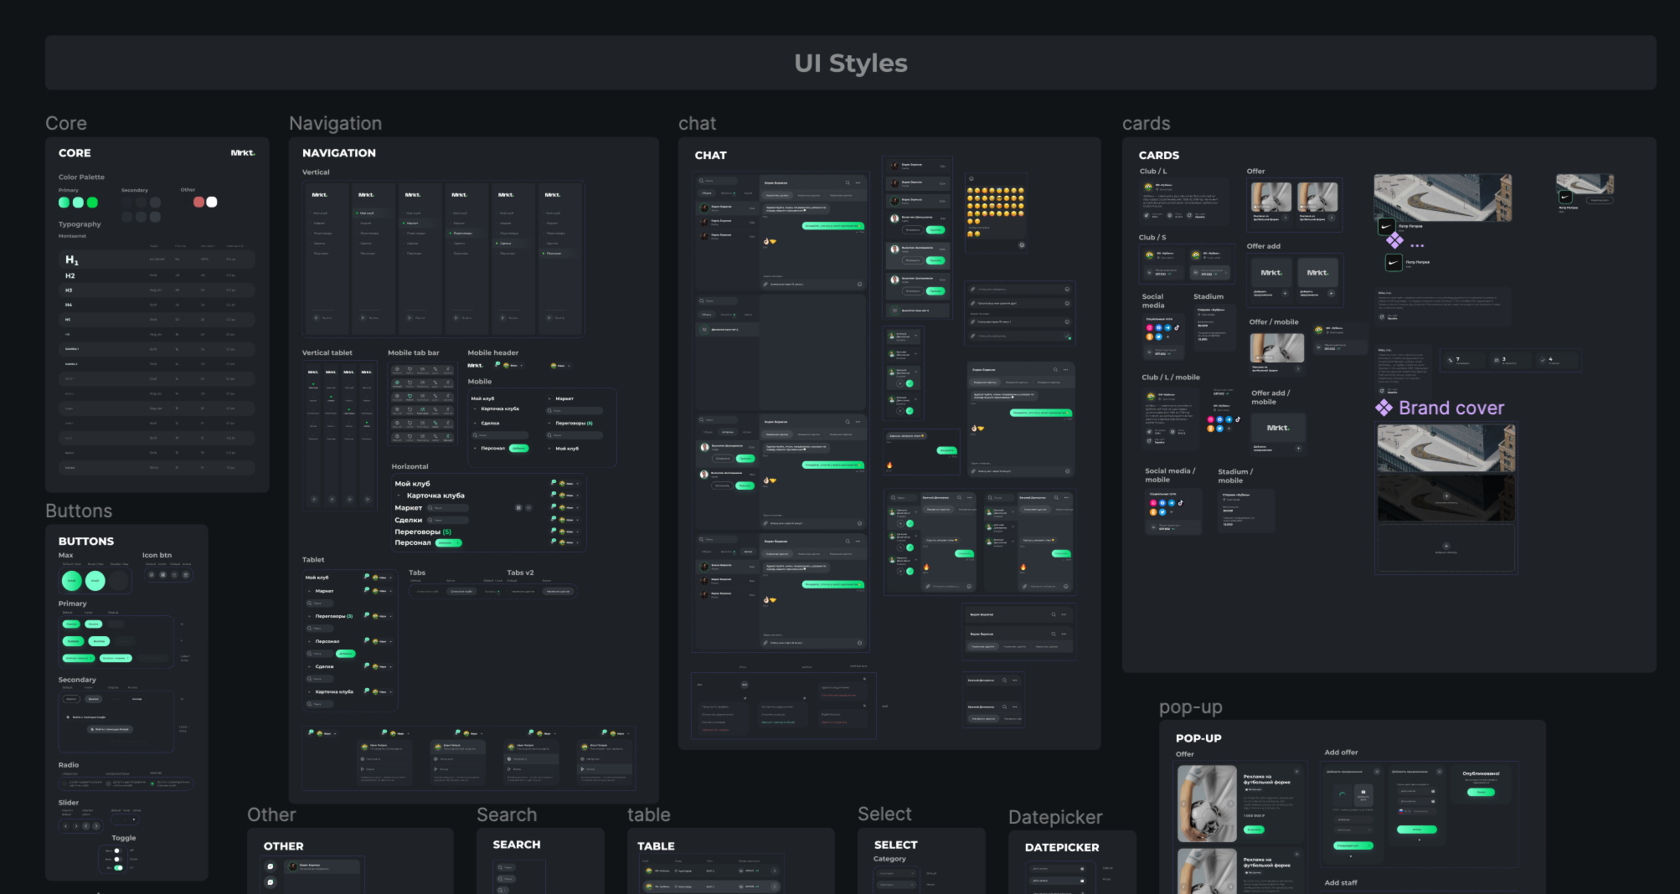Screen dimensions: 1680x894
Task: Click the "Icon btn" label in Buttons panel
Action: click(x=157, y=555)
